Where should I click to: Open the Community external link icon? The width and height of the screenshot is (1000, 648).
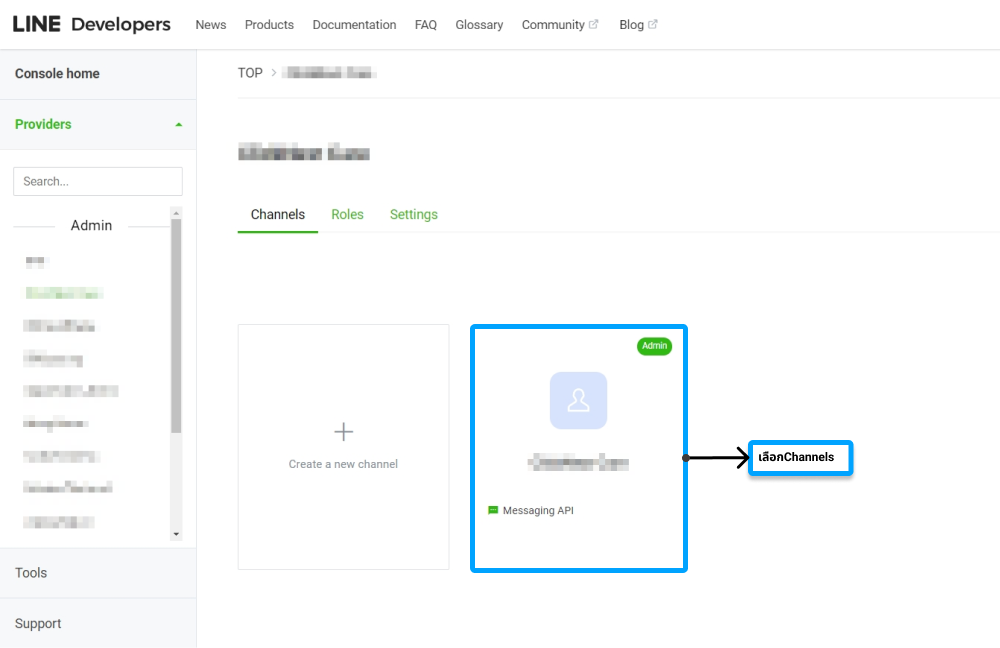click(x=594, y=24)
